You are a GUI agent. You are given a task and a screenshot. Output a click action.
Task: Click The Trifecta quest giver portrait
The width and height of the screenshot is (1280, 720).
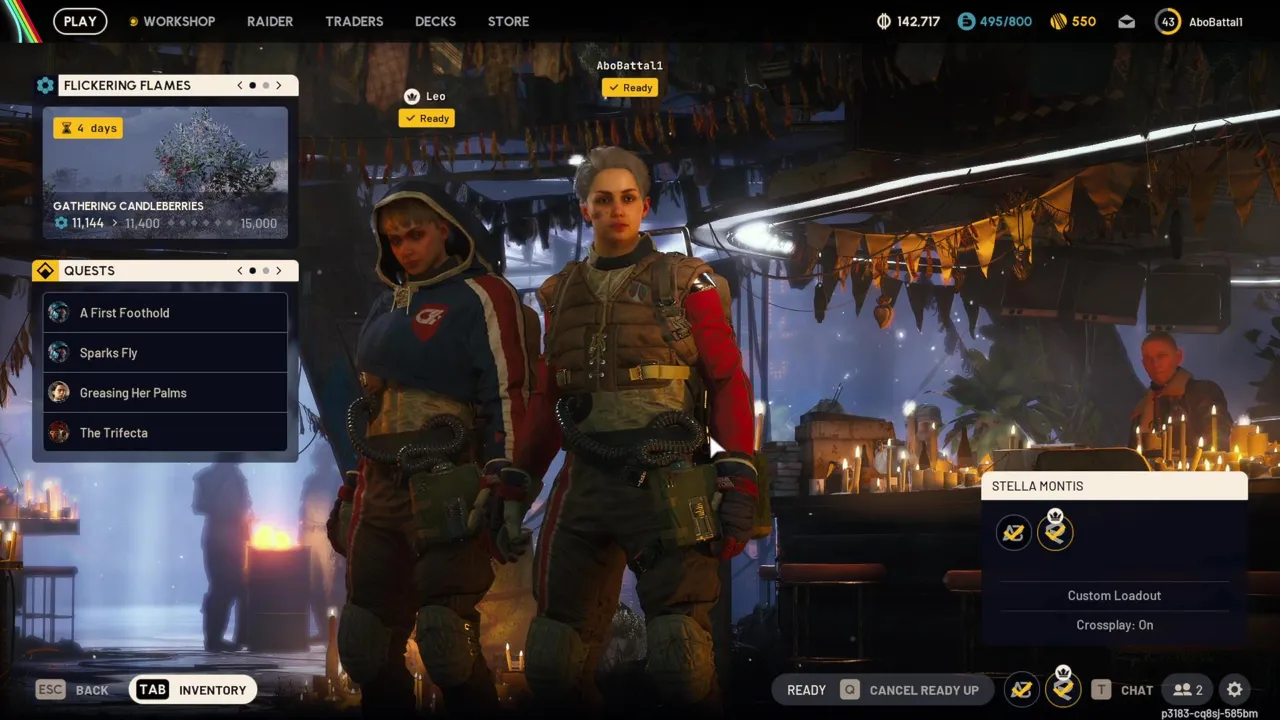(59, 433)
